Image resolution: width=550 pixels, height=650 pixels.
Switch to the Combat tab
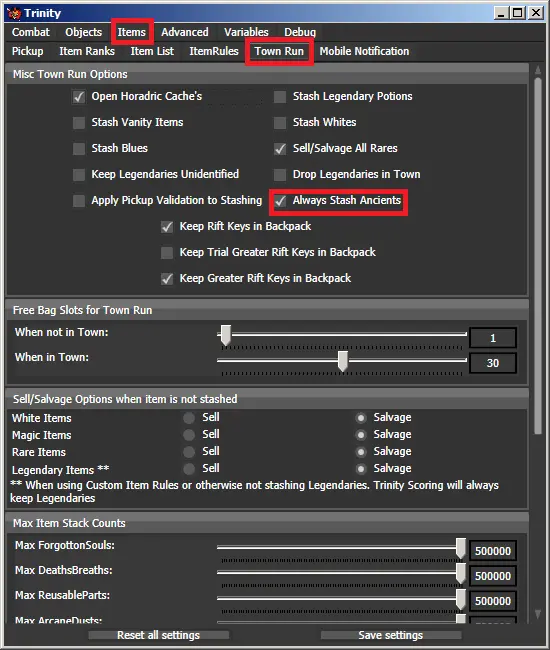(x=31, y=32)
